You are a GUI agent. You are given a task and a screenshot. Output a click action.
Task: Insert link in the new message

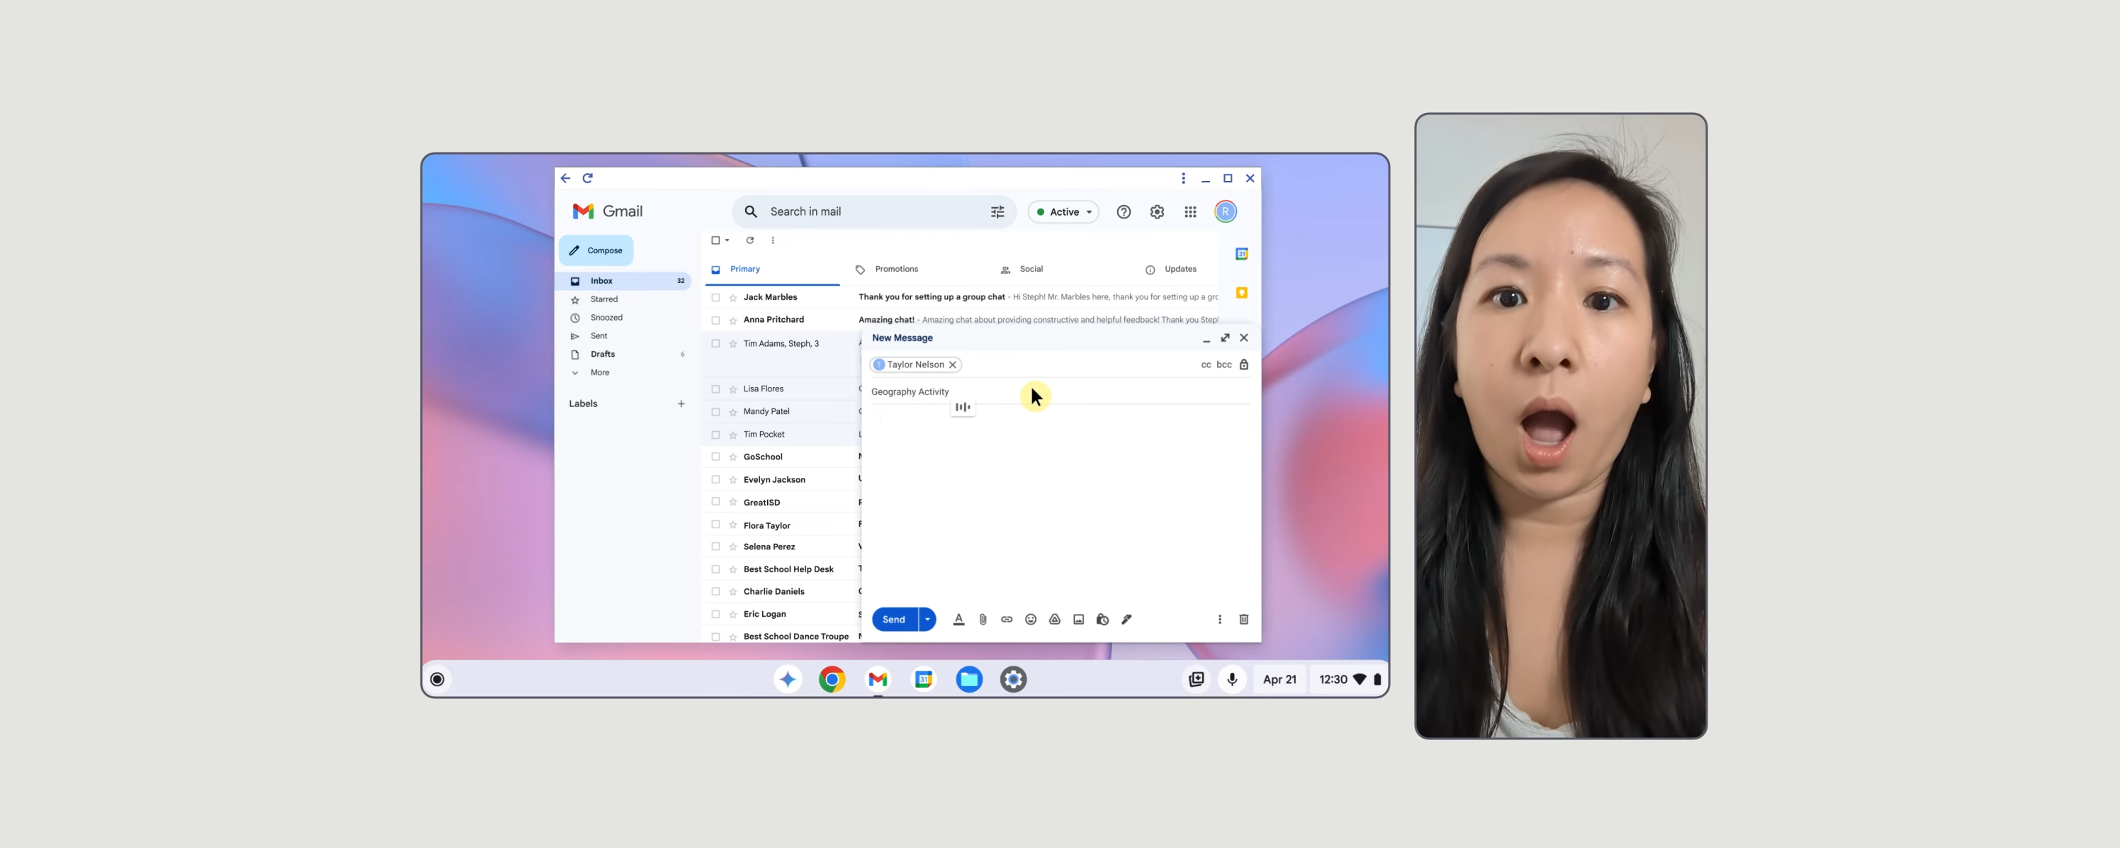tap(1007, 620)
